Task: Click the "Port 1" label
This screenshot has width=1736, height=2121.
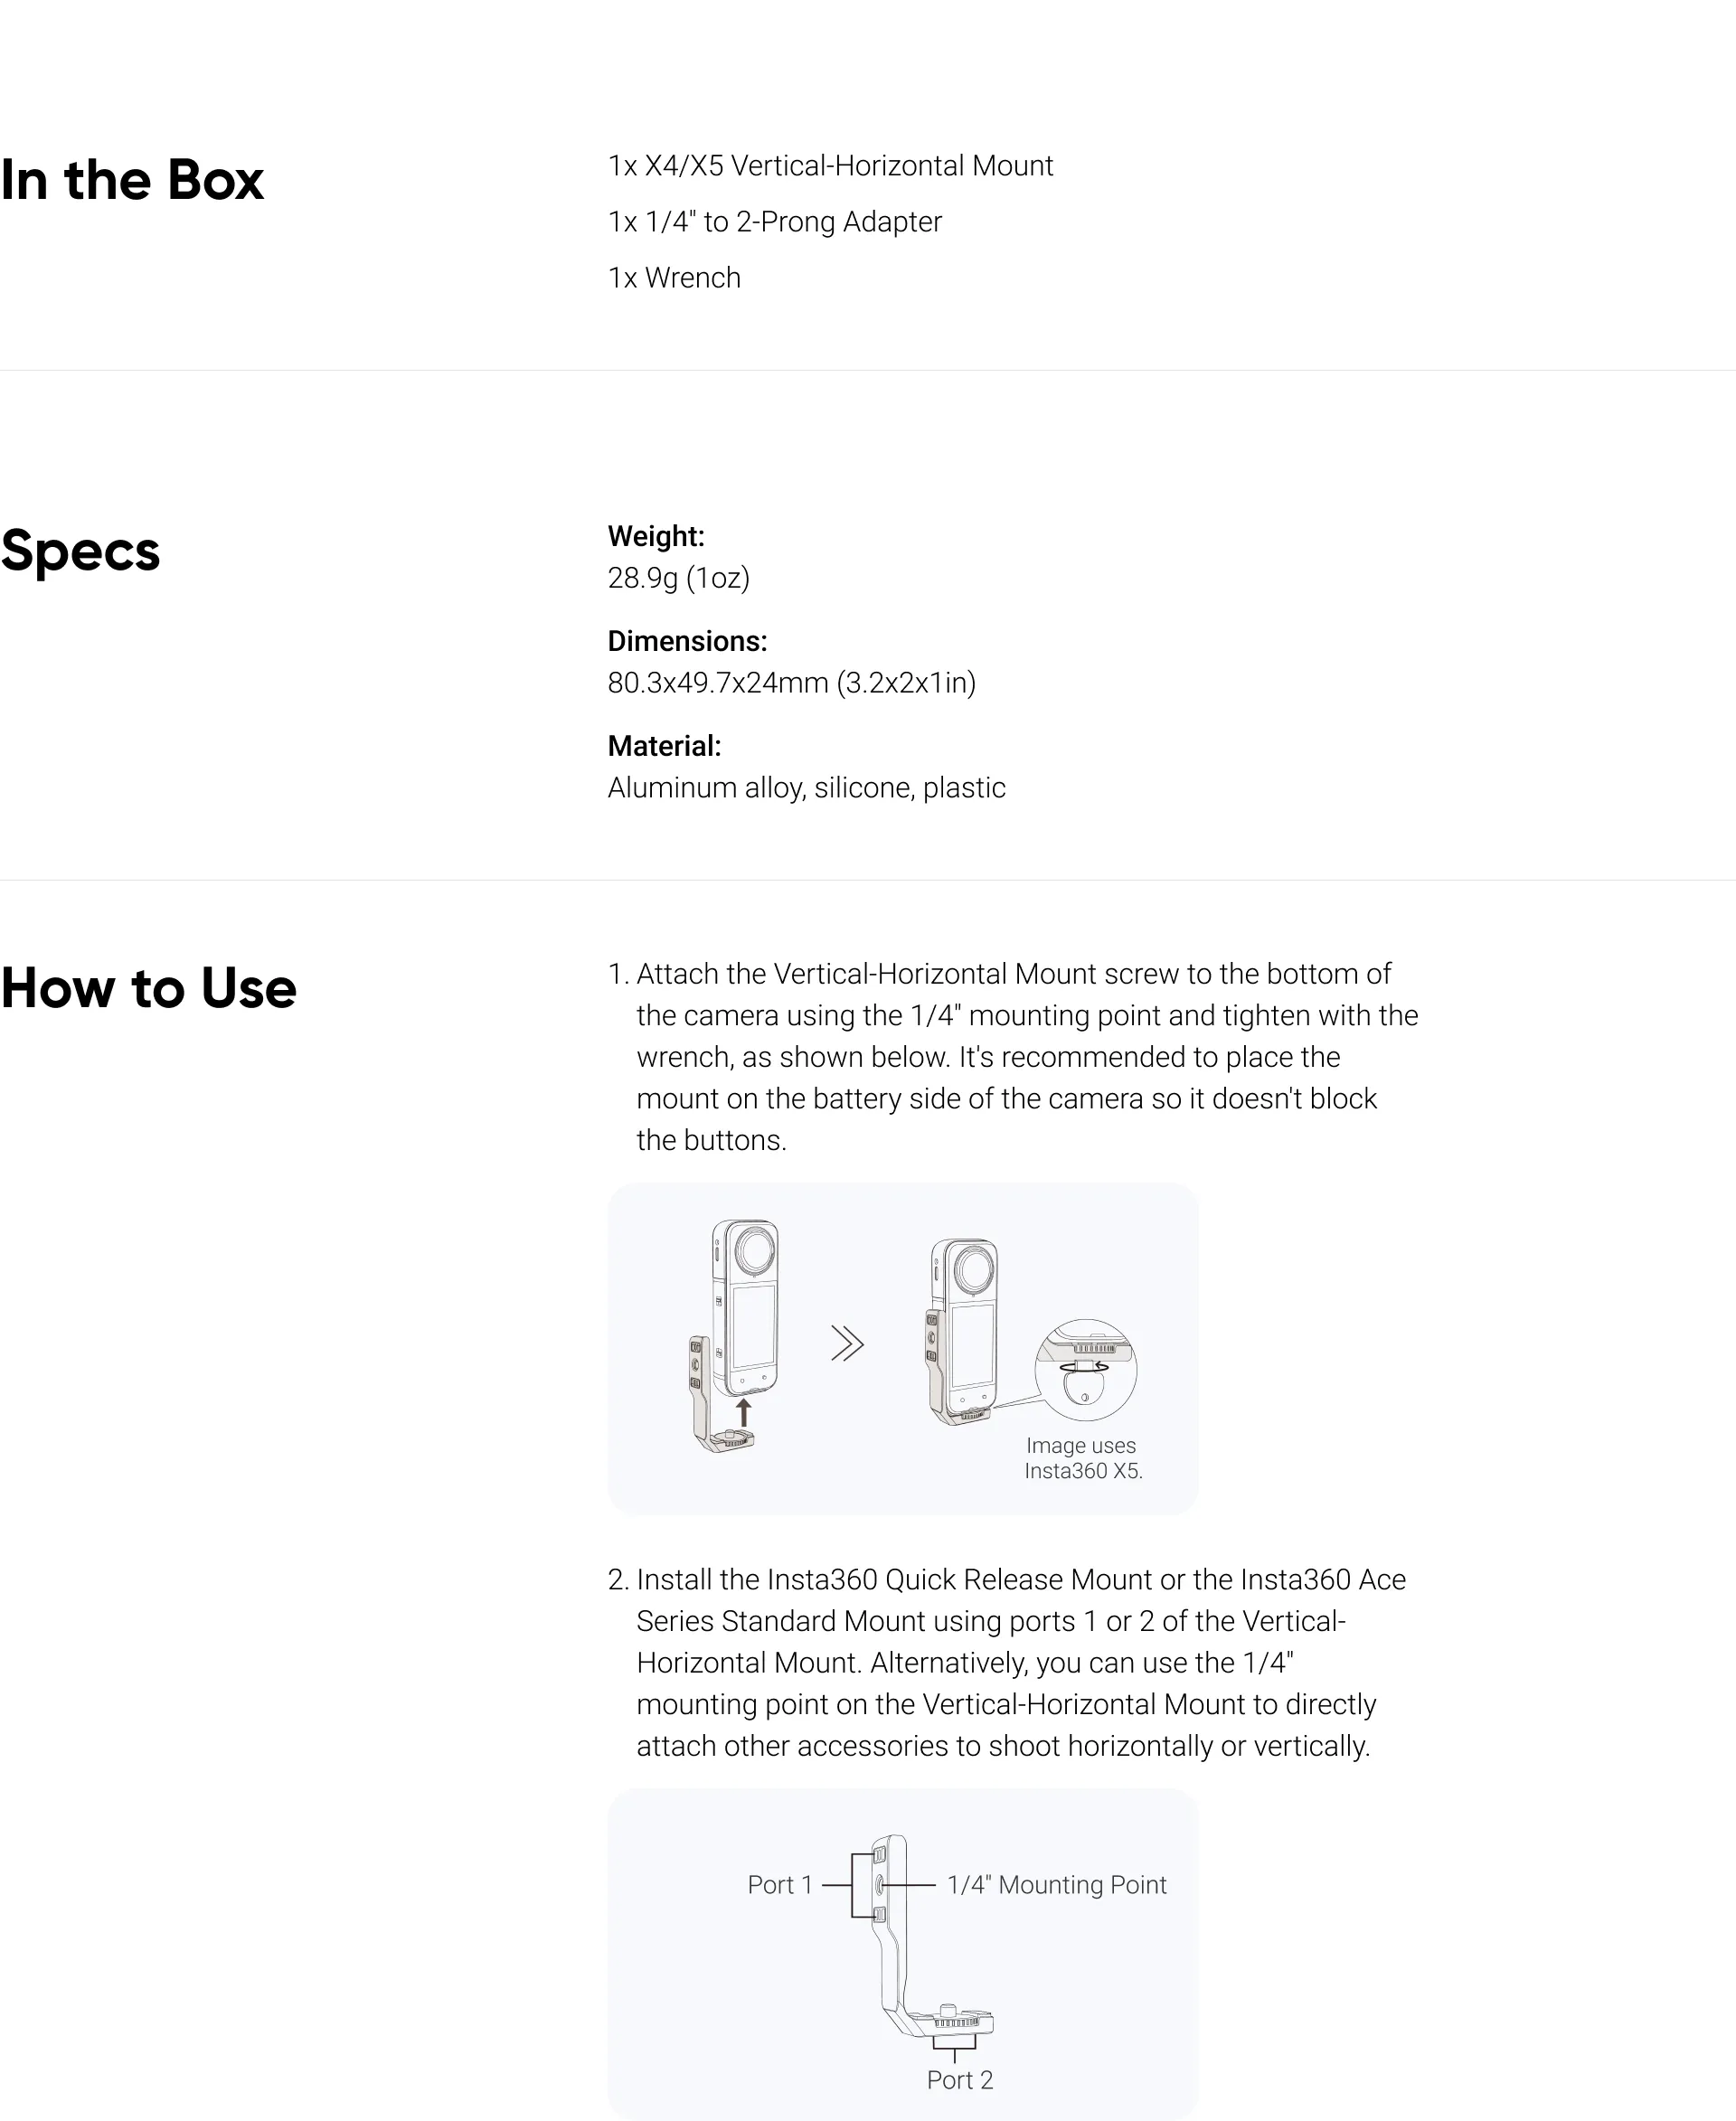Action: tap(780, 1885)
